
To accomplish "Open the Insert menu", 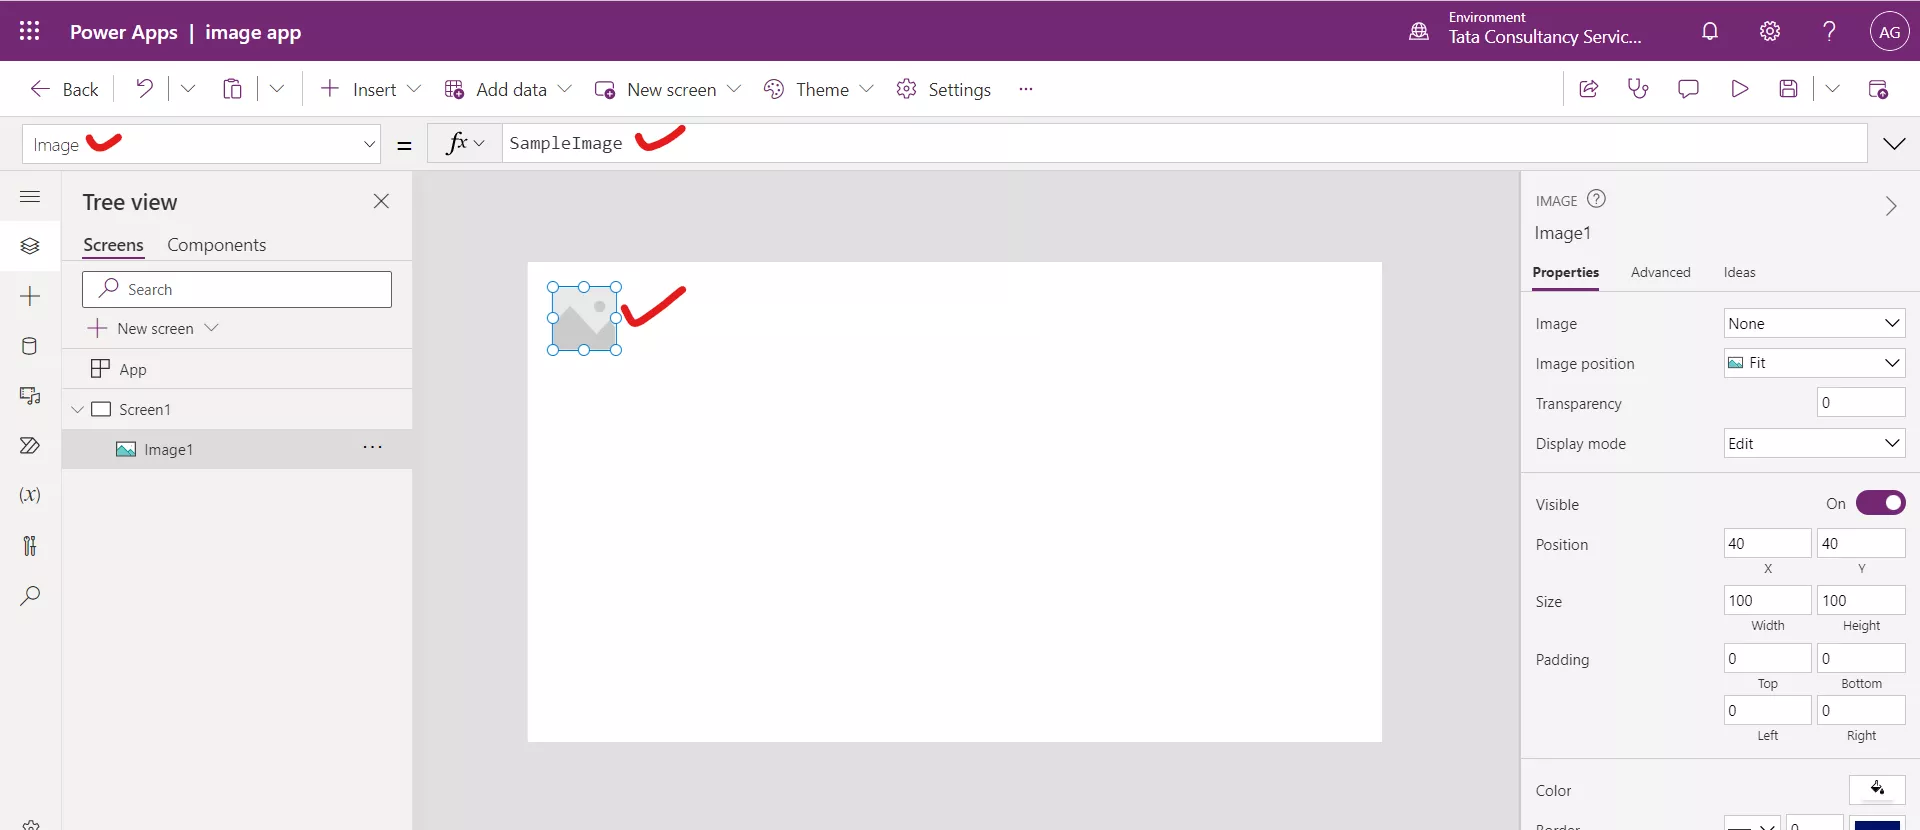I will [x=370, y=89].
